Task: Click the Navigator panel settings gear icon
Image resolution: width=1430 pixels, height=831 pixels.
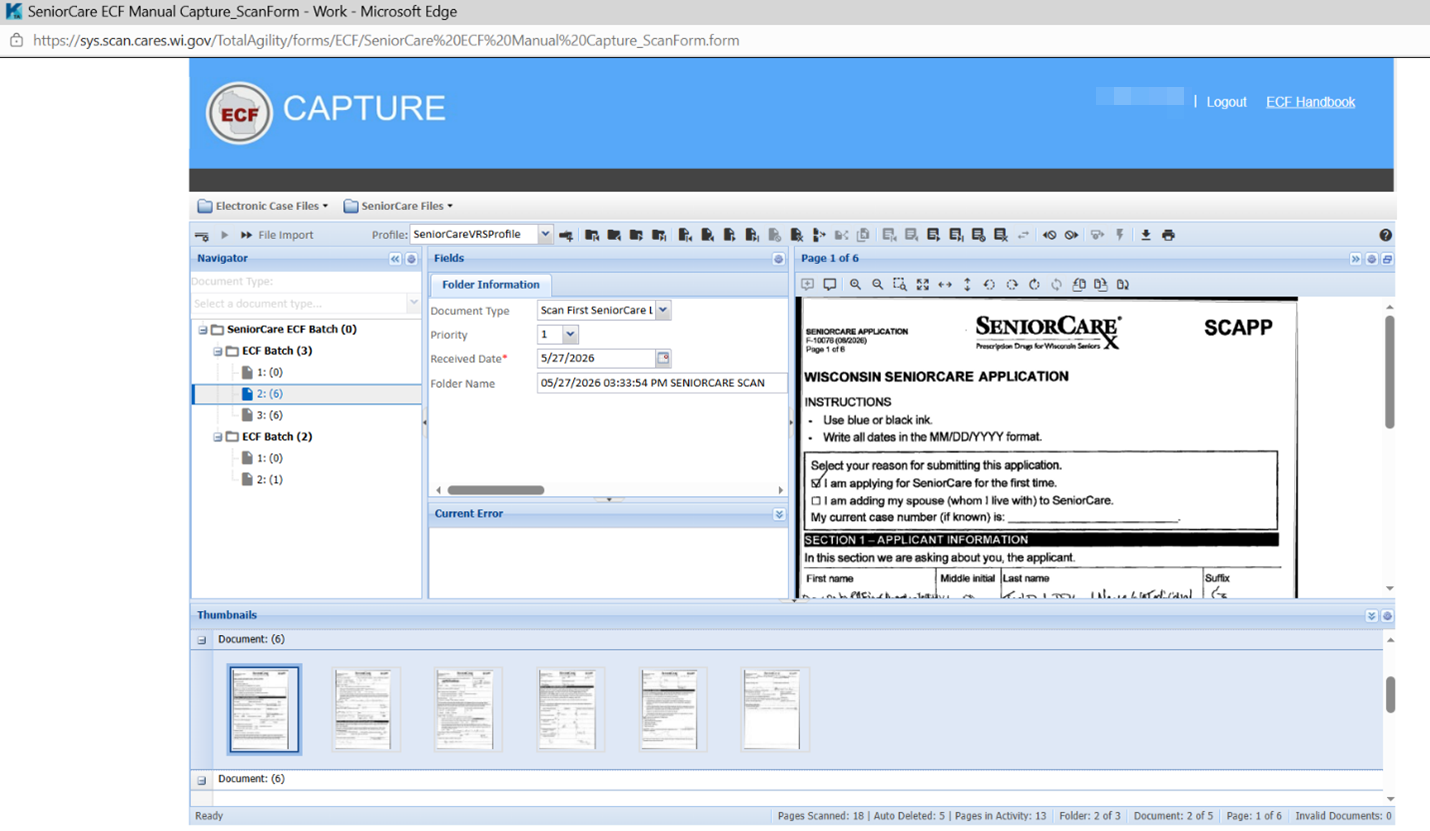Action: [x=411, y=259]
